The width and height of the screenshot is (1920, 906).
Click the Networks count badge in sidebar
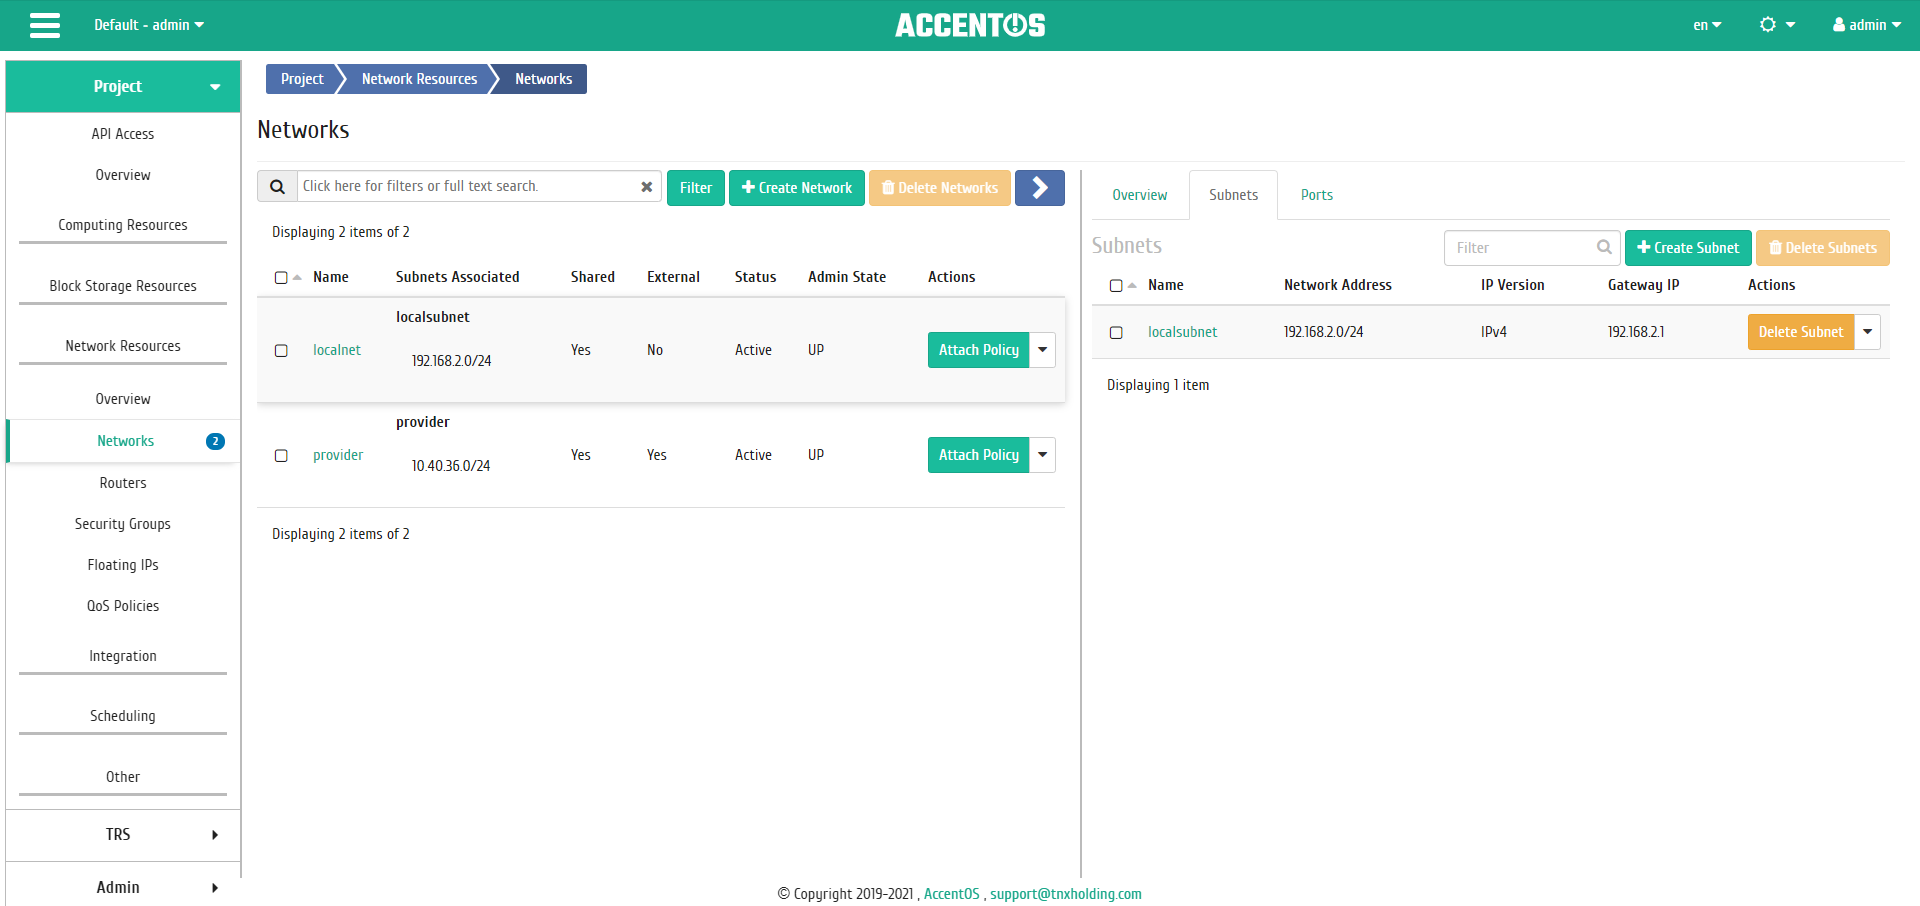(215, 441)
